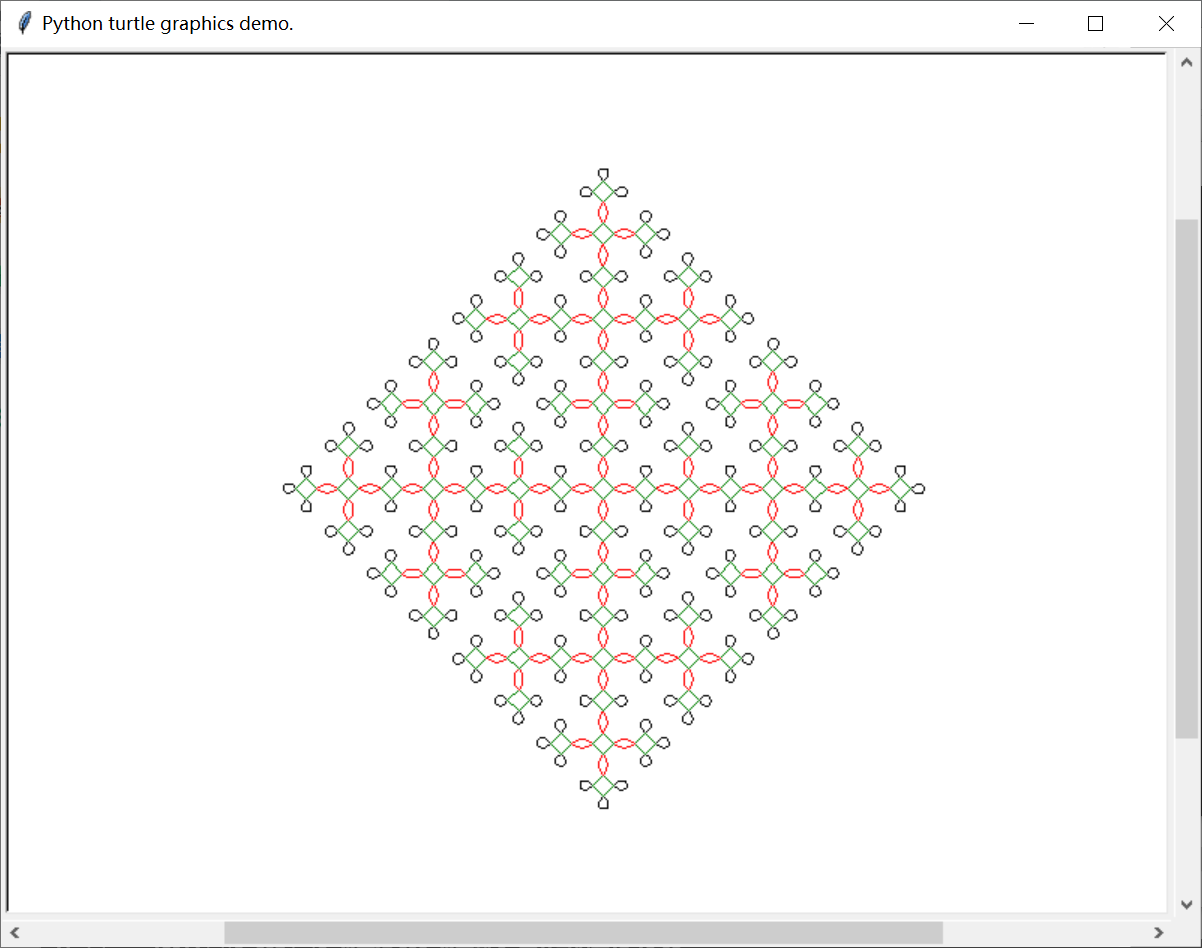Minimize the turtle graphics demo window
This screenshot has width=1202, height=948.
pos(1026,24)
